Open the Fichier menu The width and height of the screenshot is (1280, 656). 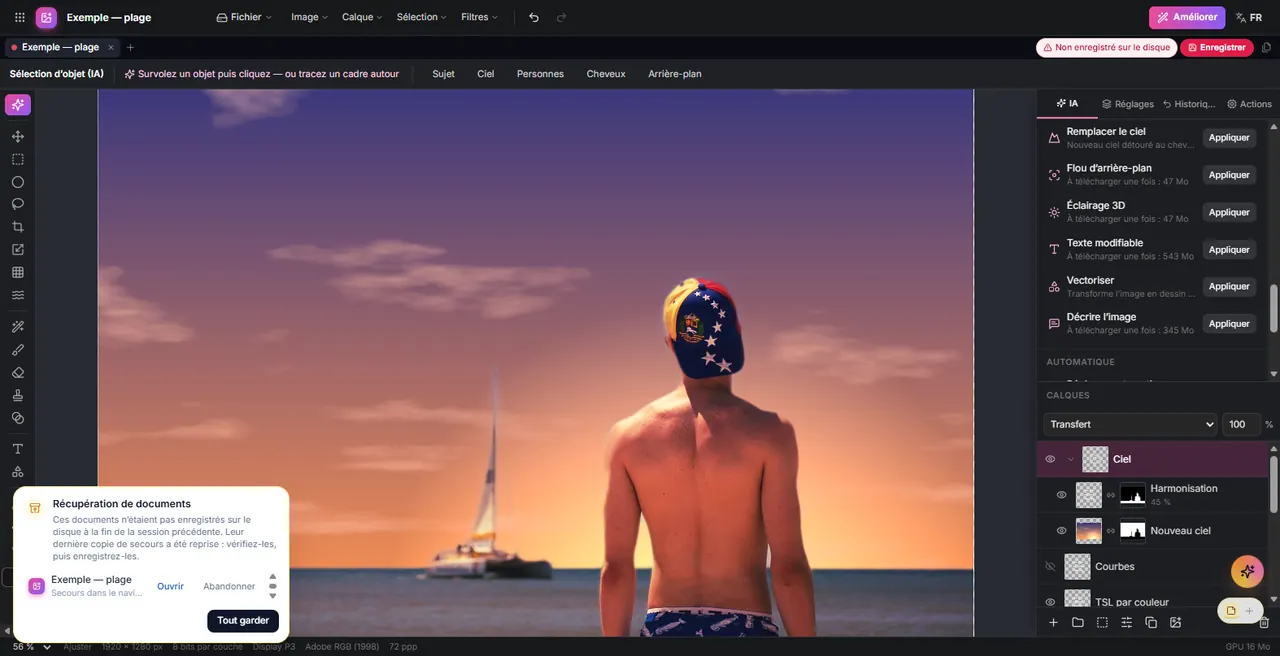[244, 17]
